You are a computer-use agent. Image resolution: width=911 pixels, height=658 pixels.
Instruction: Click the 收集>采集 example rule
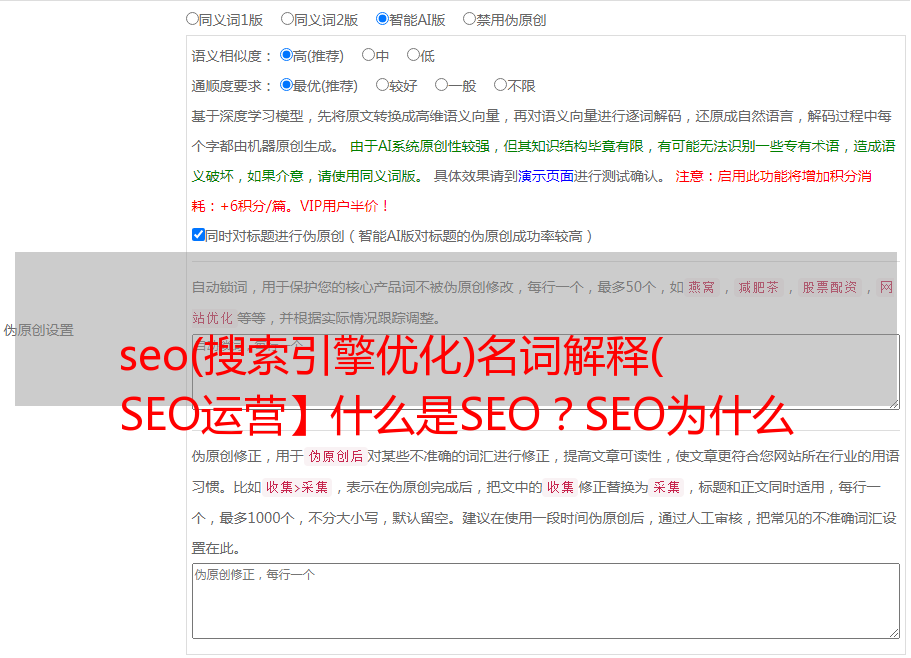297,487
